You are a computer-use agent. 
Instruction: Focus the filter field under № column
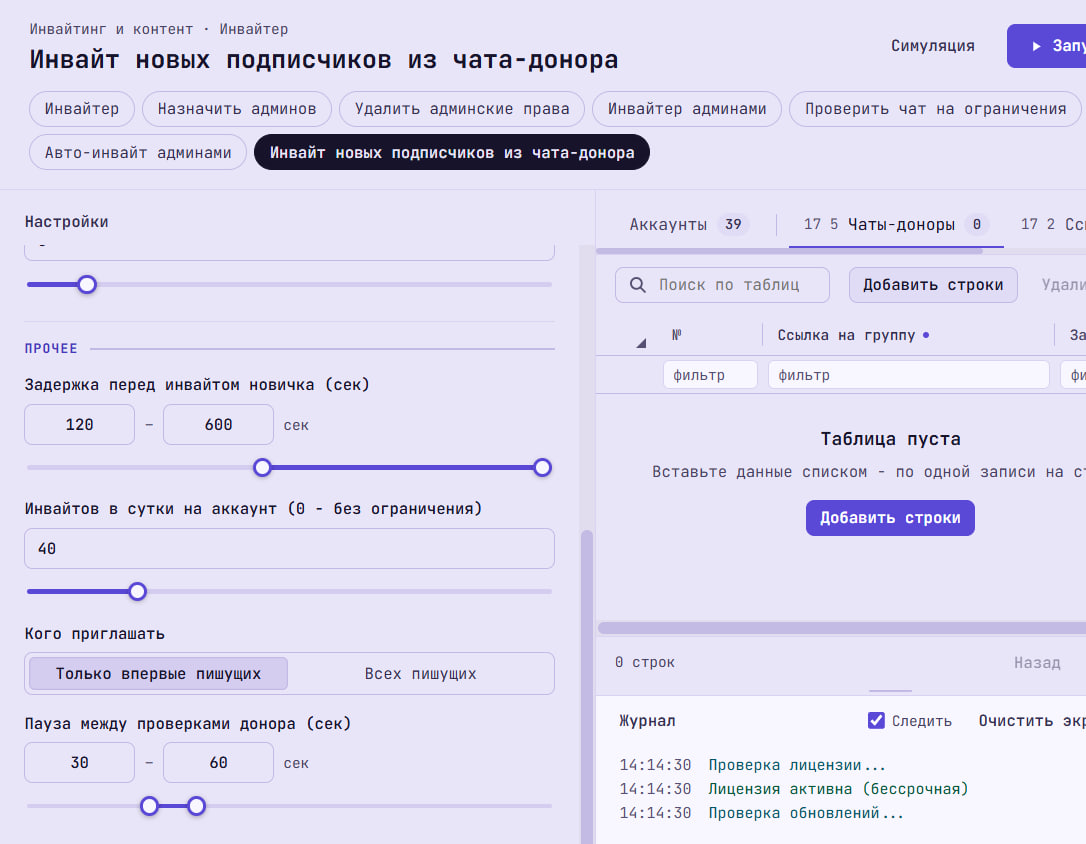(x=710, y=375)
